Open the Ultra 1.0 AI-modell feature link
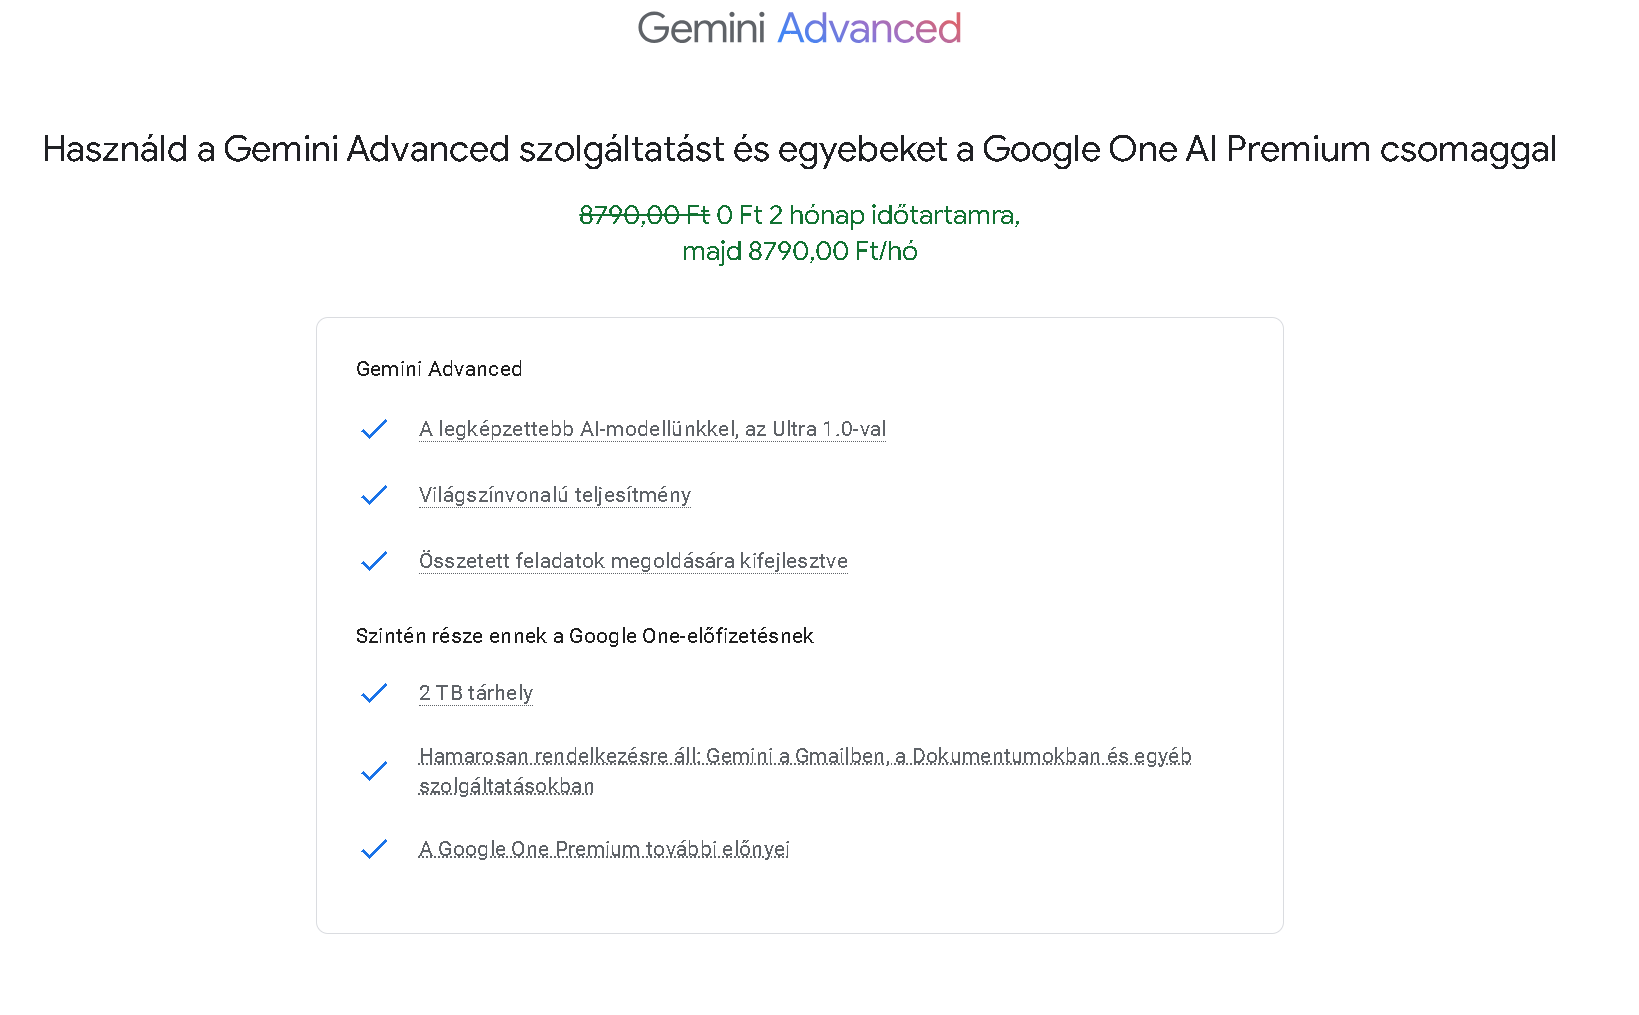 click(x=652, y=429)
